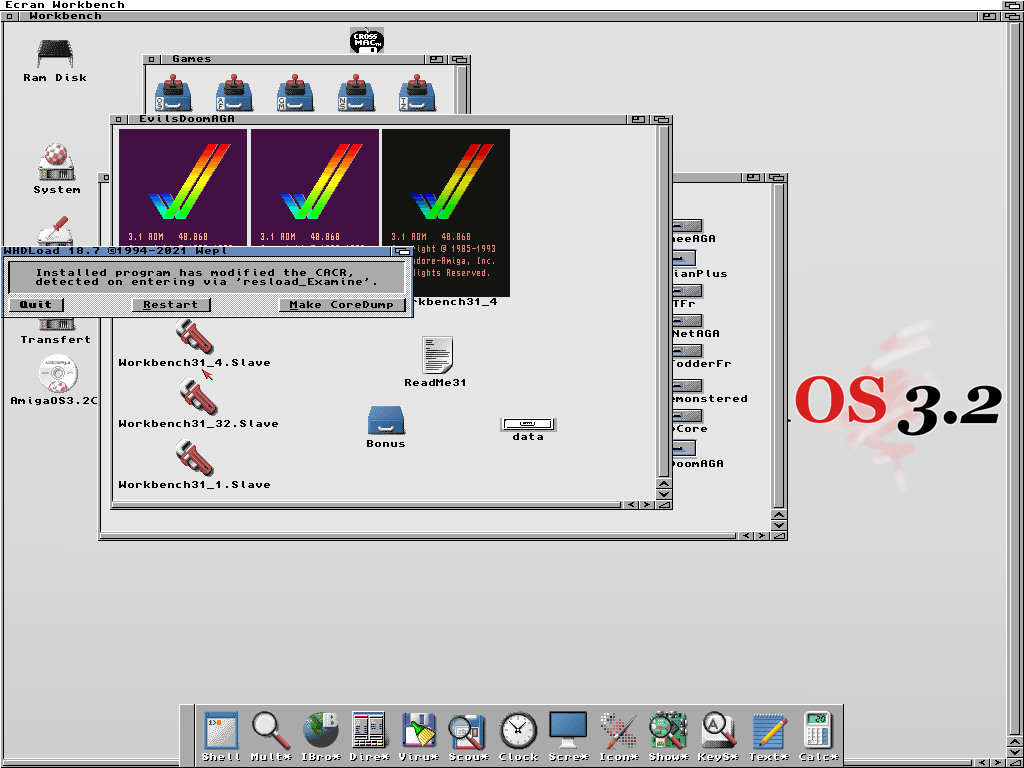Screen dimensions: 1024x768
Task: Click the EvilsDoomAGA vertical scrollbar
Action: [664, 301]
